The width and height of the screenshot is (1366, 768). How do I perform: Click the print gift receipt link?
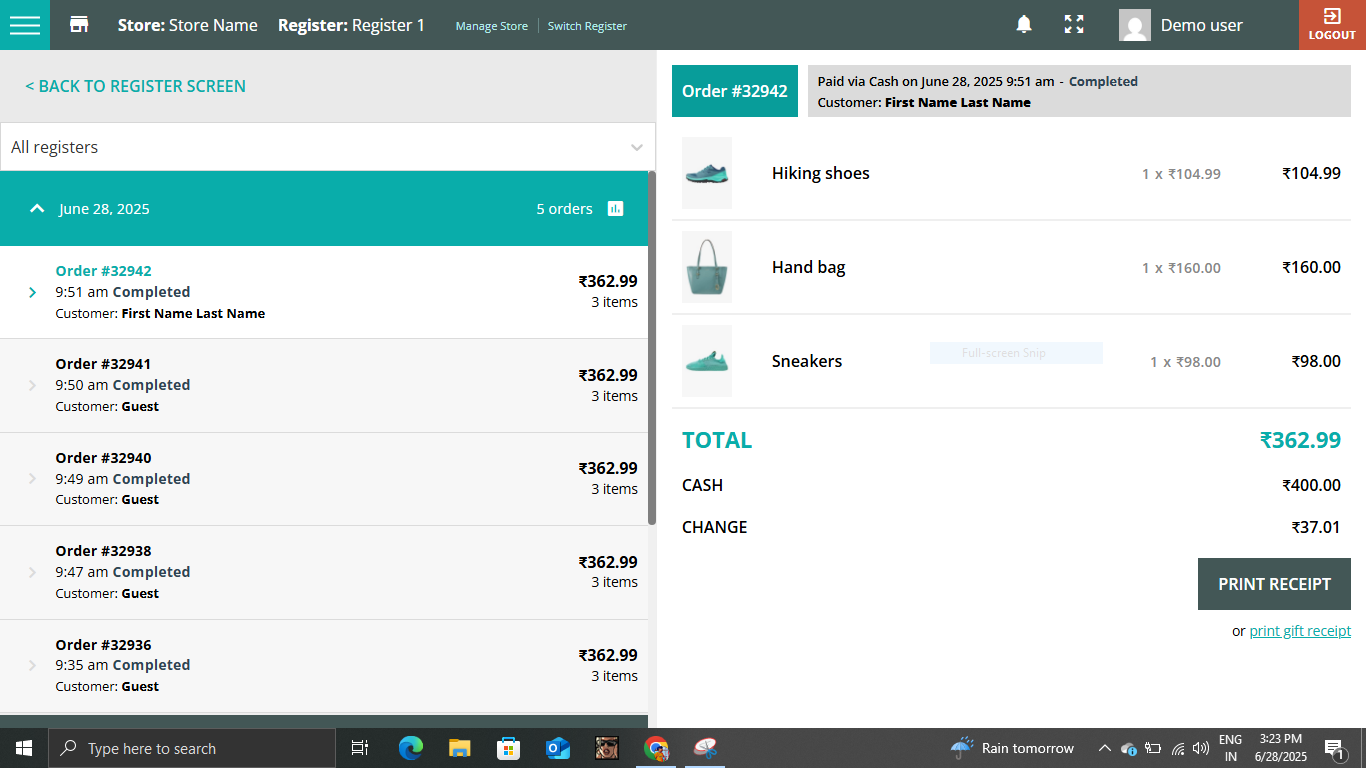tap(1300, 631)
